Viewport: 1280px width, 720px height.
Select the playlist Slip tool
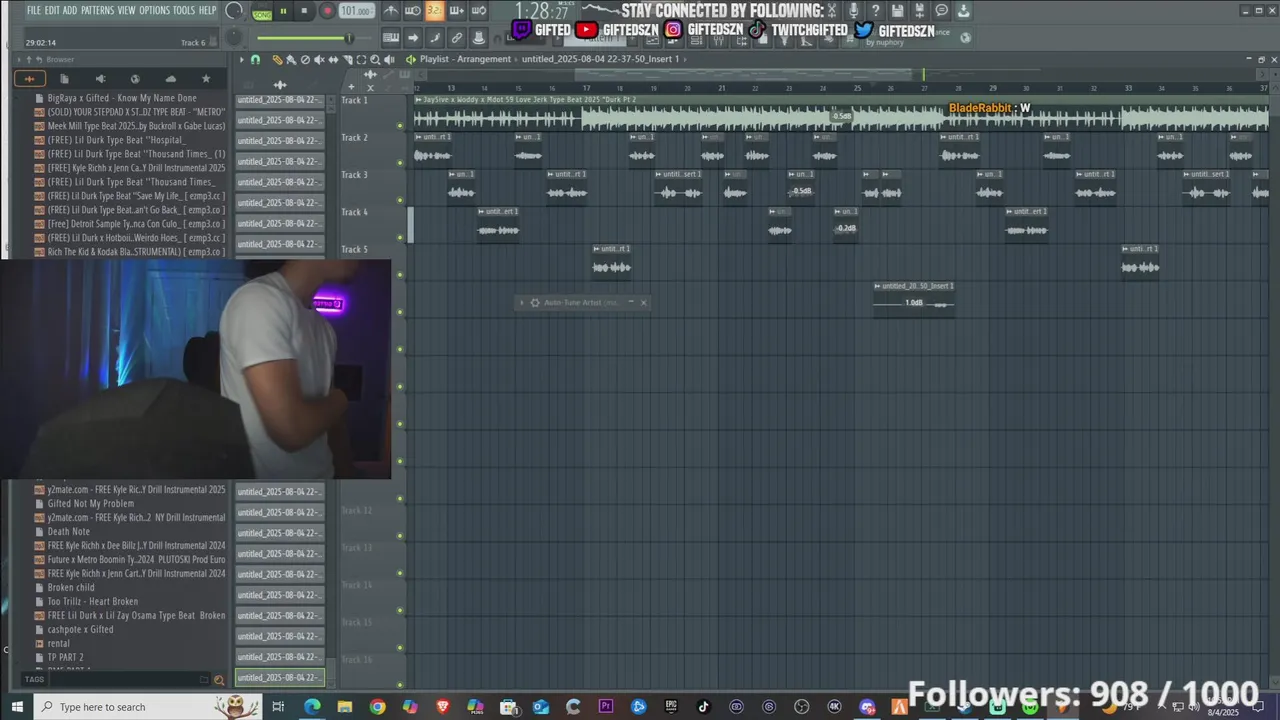[333, 59]
